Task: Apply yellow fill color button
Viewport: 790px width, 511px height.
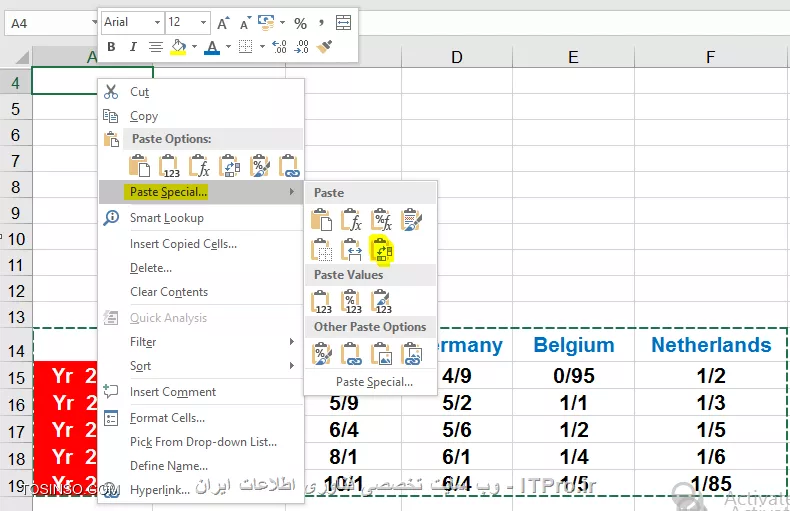Action: click(x=178, y=47)
